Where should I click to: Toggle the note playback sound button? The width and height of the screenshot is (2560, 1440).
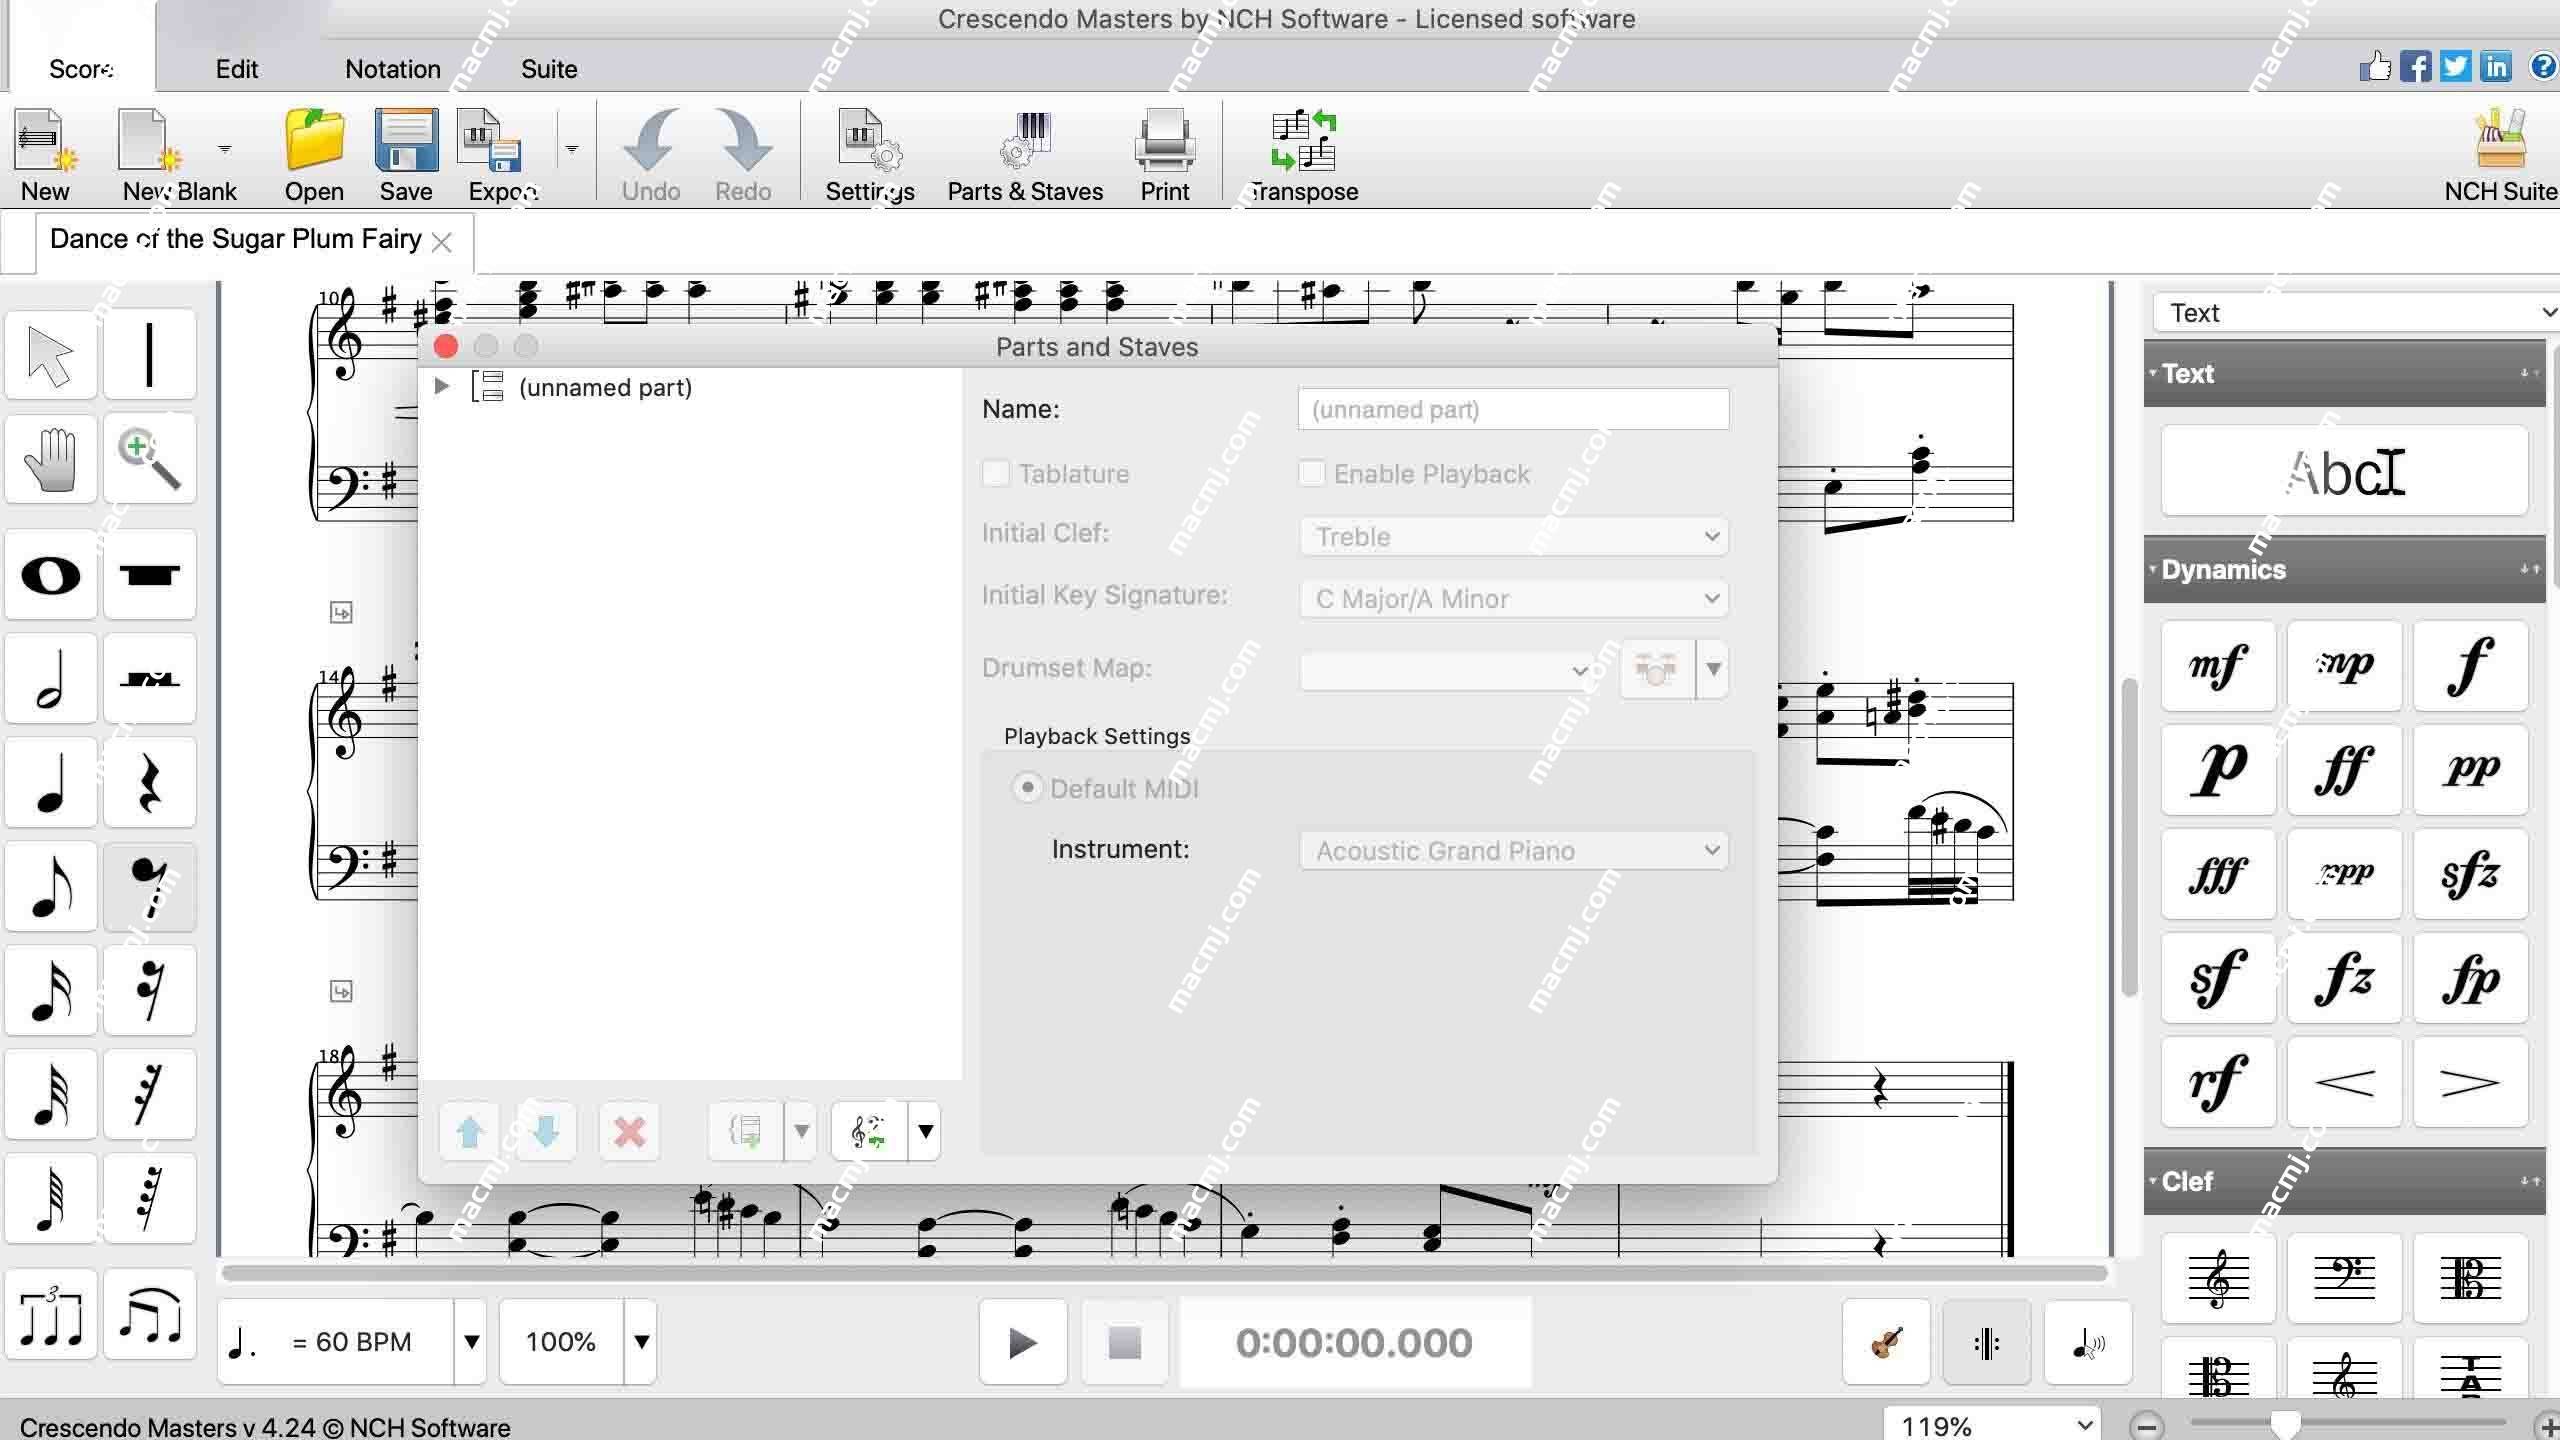[x=2088, y=1342]
